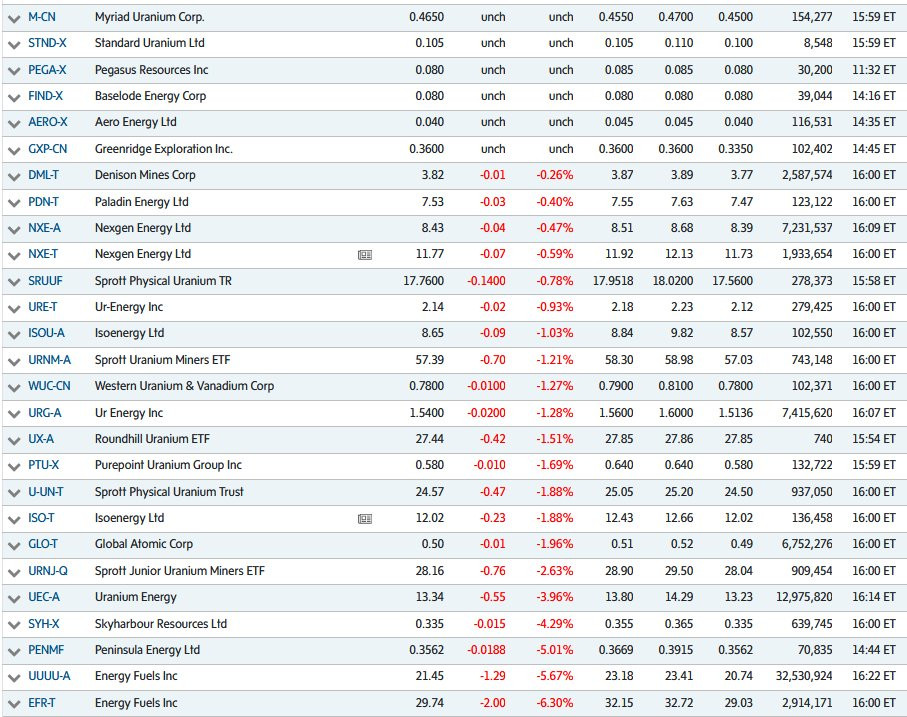Viewport: 907px width, 717px height.
Task: Click the -3.96% change for UEC-A
Action: click(555, 597)
